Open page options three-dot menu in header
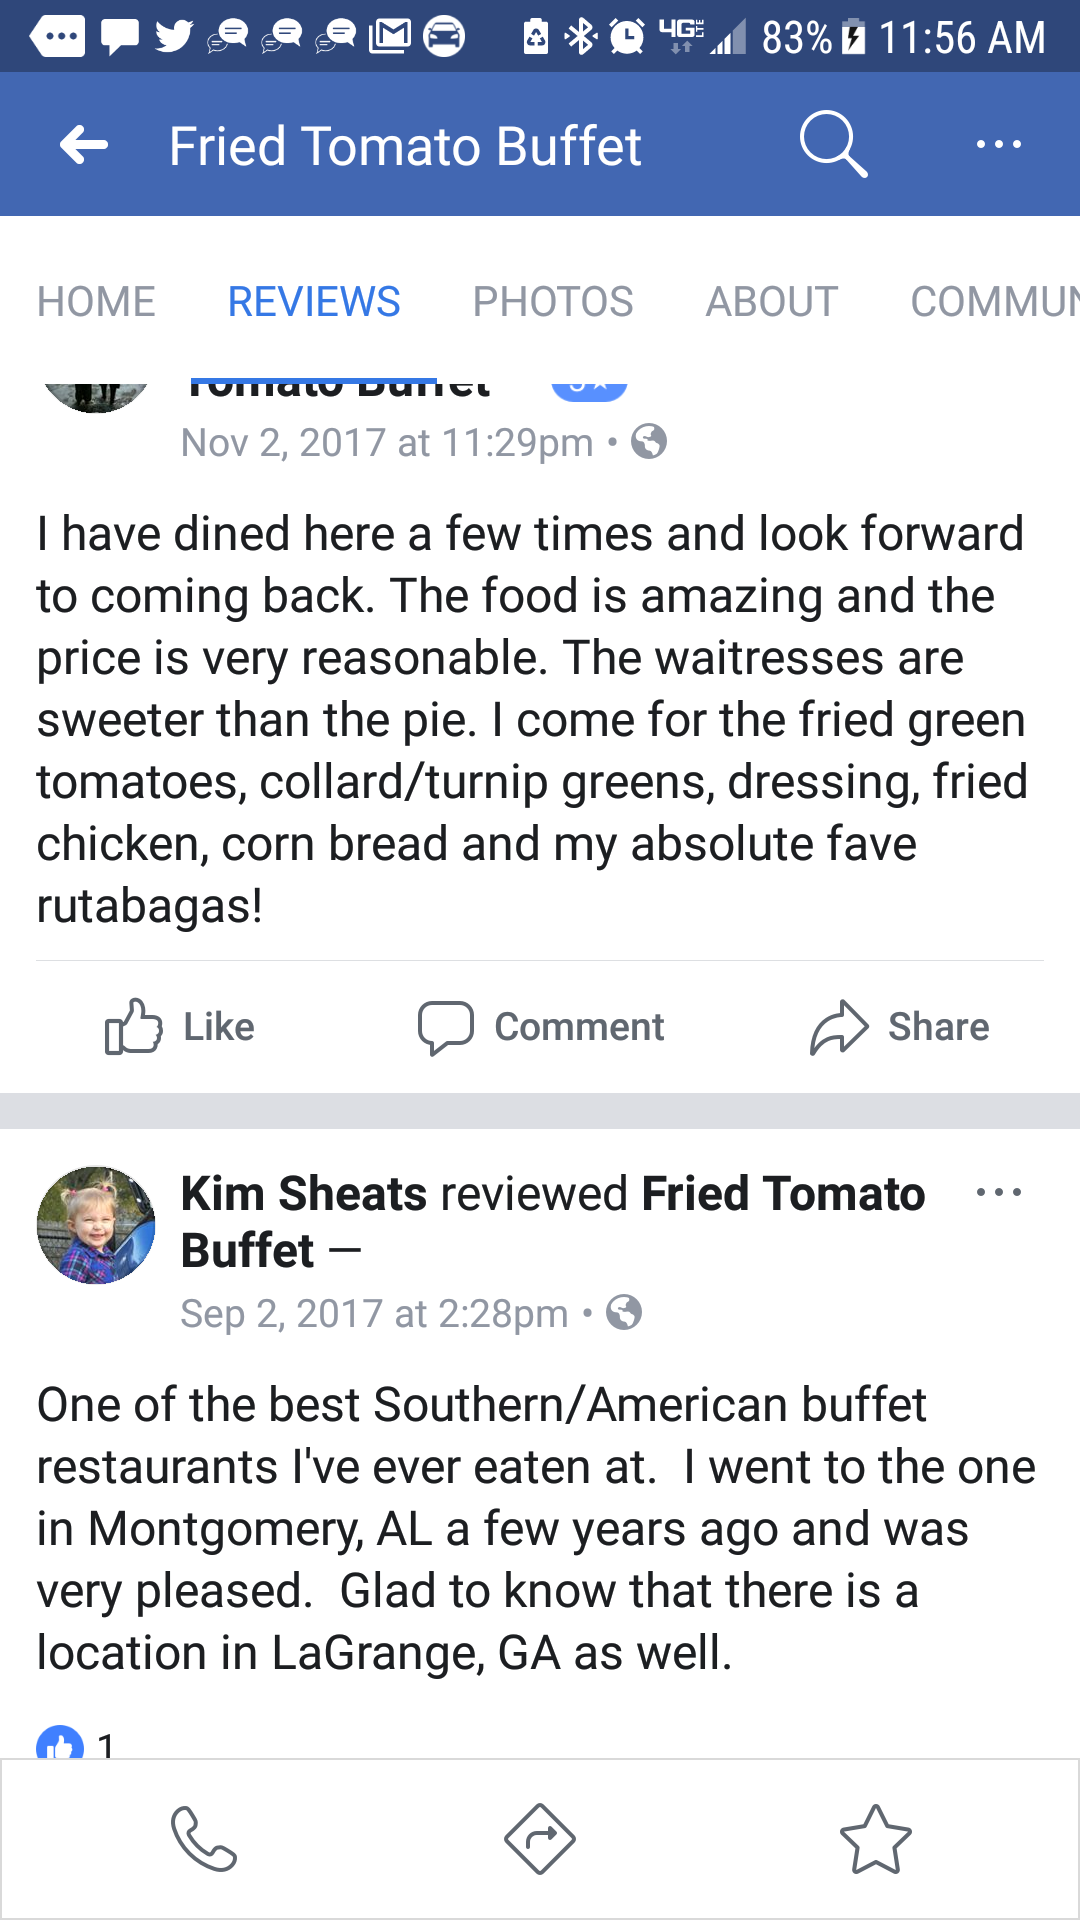The width and height of the screenshot is (1080, 1920). click(998, 145)
